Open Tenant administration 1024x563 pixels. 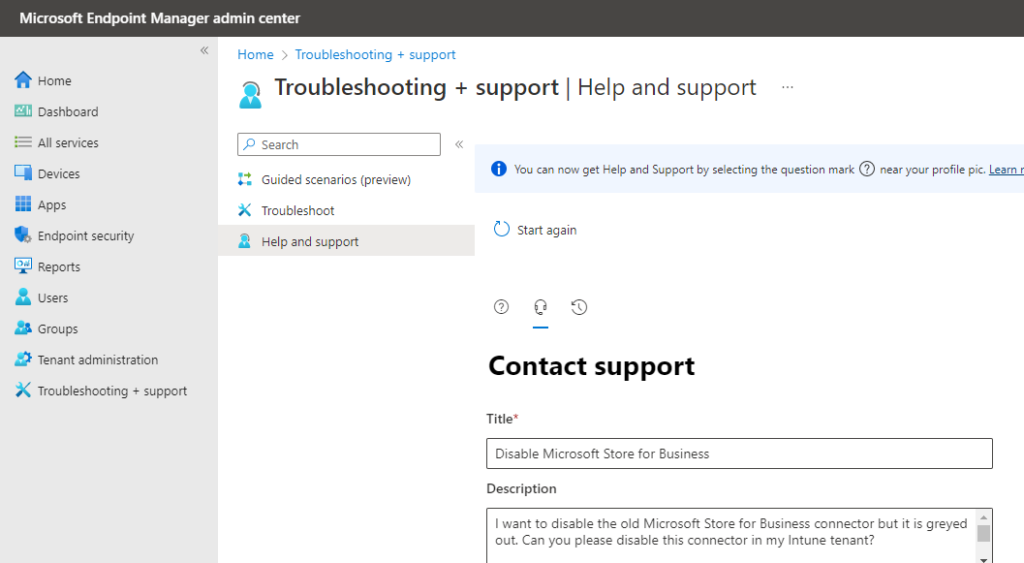(x=98, y=360)
